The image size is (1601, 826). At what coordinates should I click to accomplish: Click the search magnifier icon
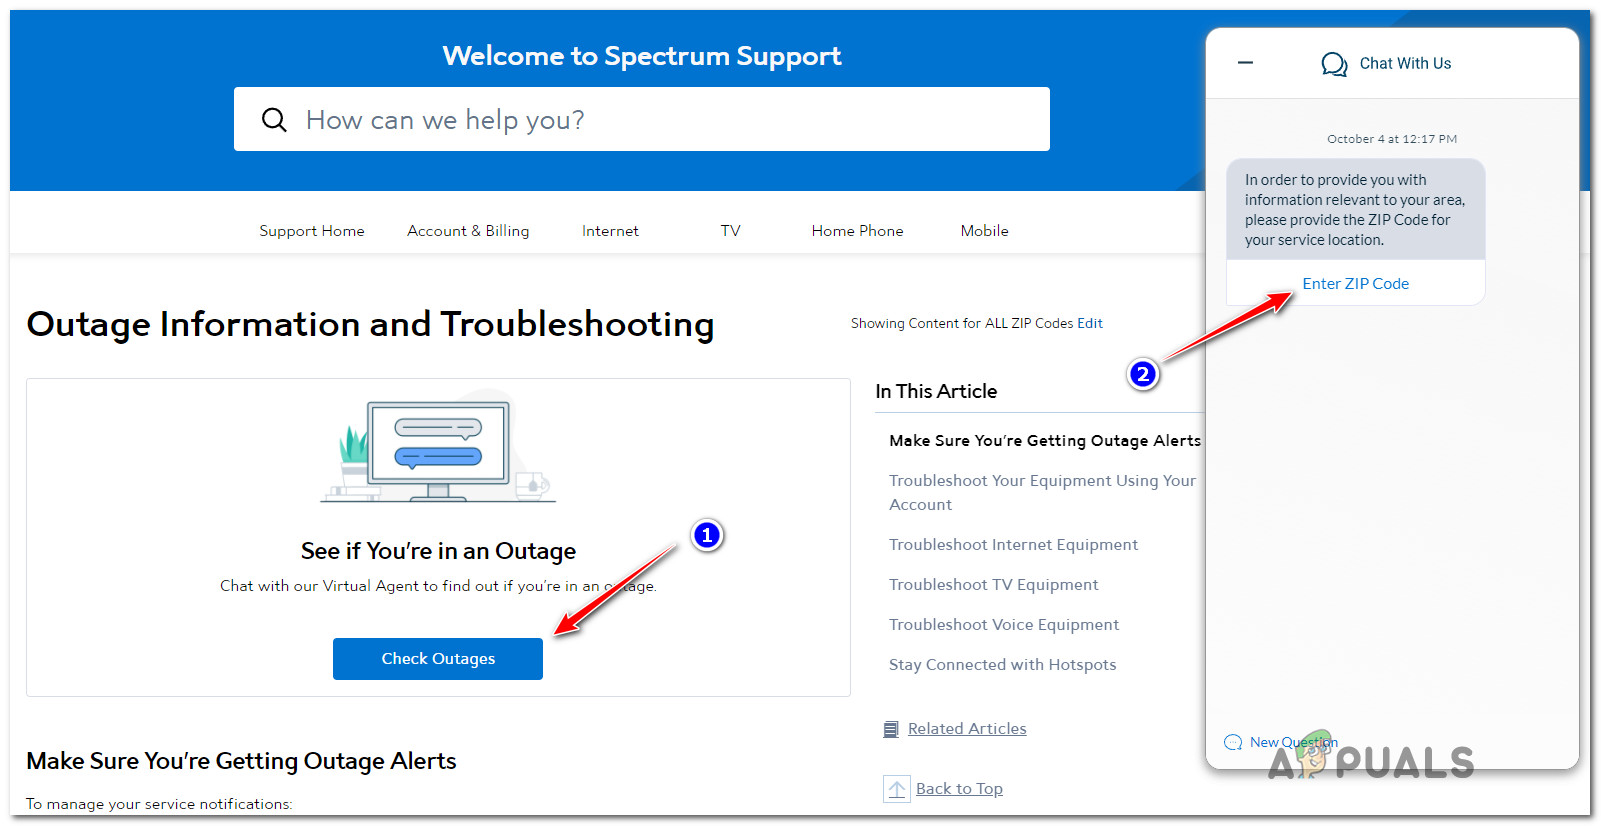click(x=274, y=120)
